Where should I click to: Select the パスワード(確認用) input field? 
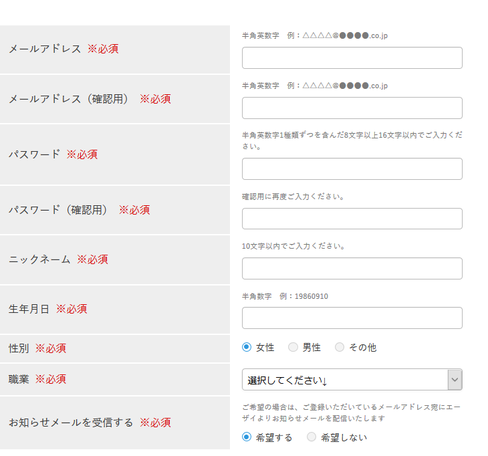(x=352, y=219)
